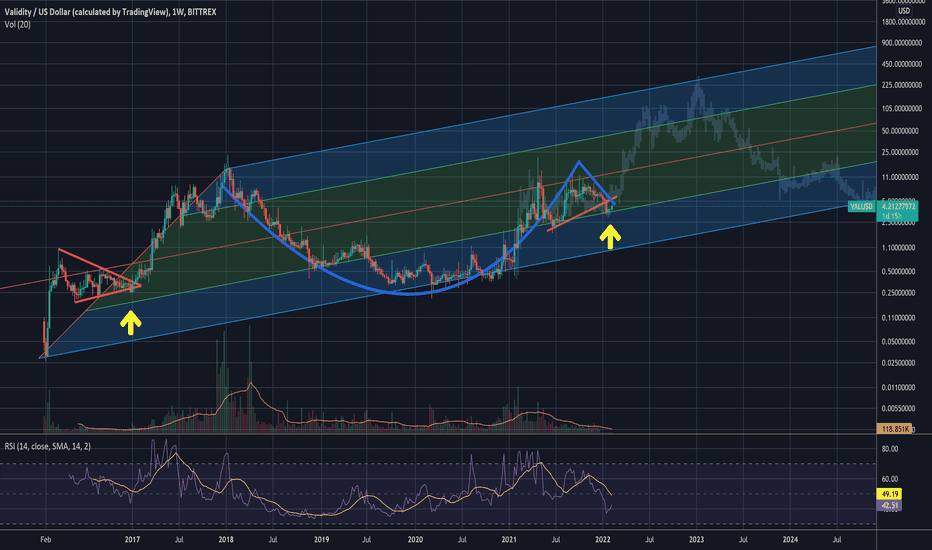Select the 0.05000000 price axis label
The image size is (932, 550).
(898, 342)
